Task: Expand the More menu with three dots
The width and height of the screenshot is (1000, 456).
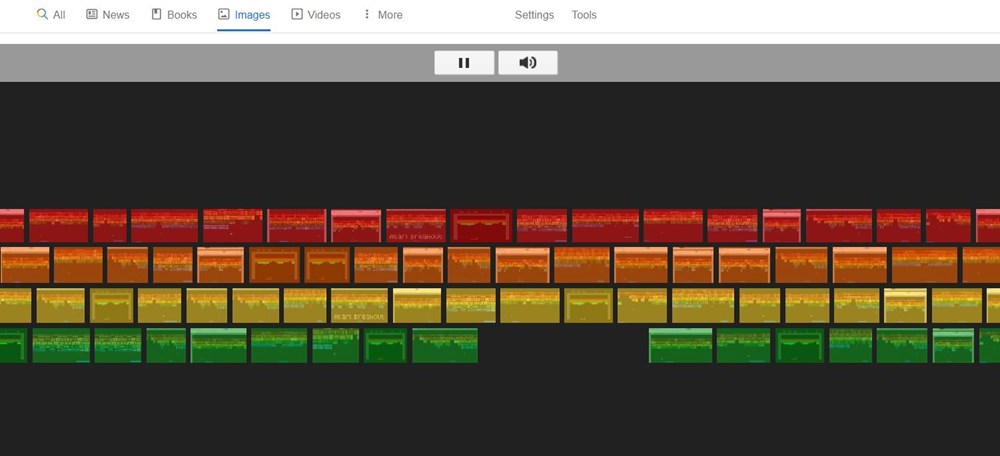Action: coord(383,15)
